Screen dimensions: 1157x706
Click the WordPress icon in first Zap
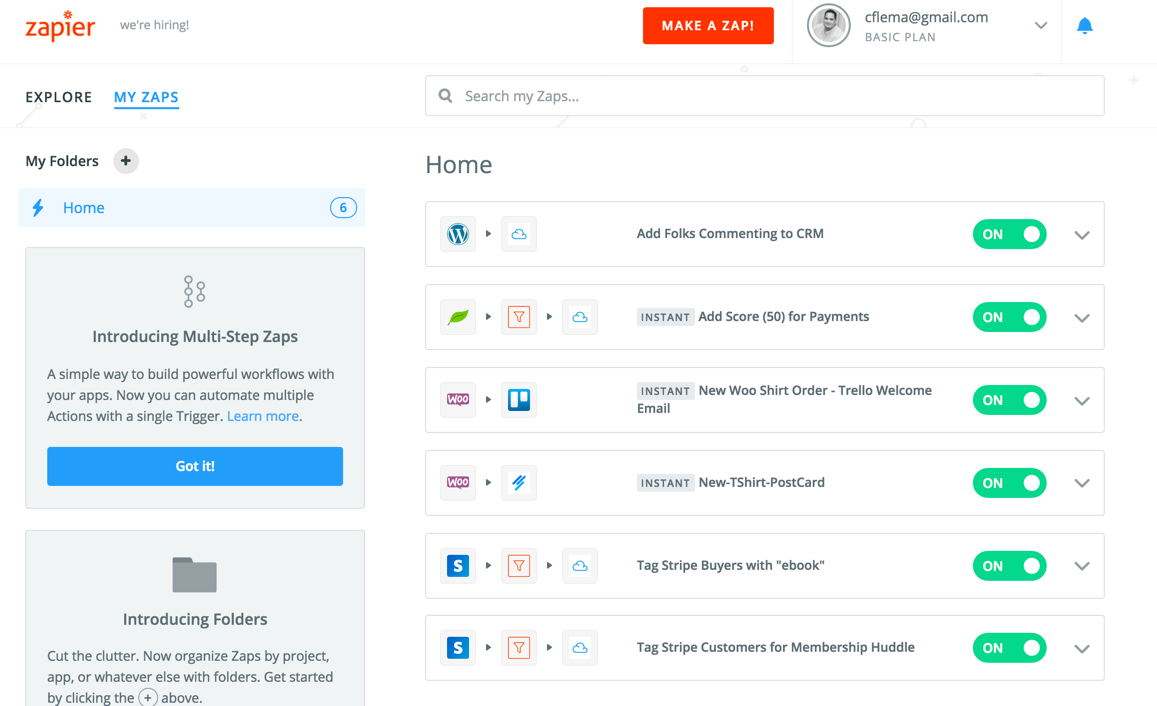click(x=458, y=234)
